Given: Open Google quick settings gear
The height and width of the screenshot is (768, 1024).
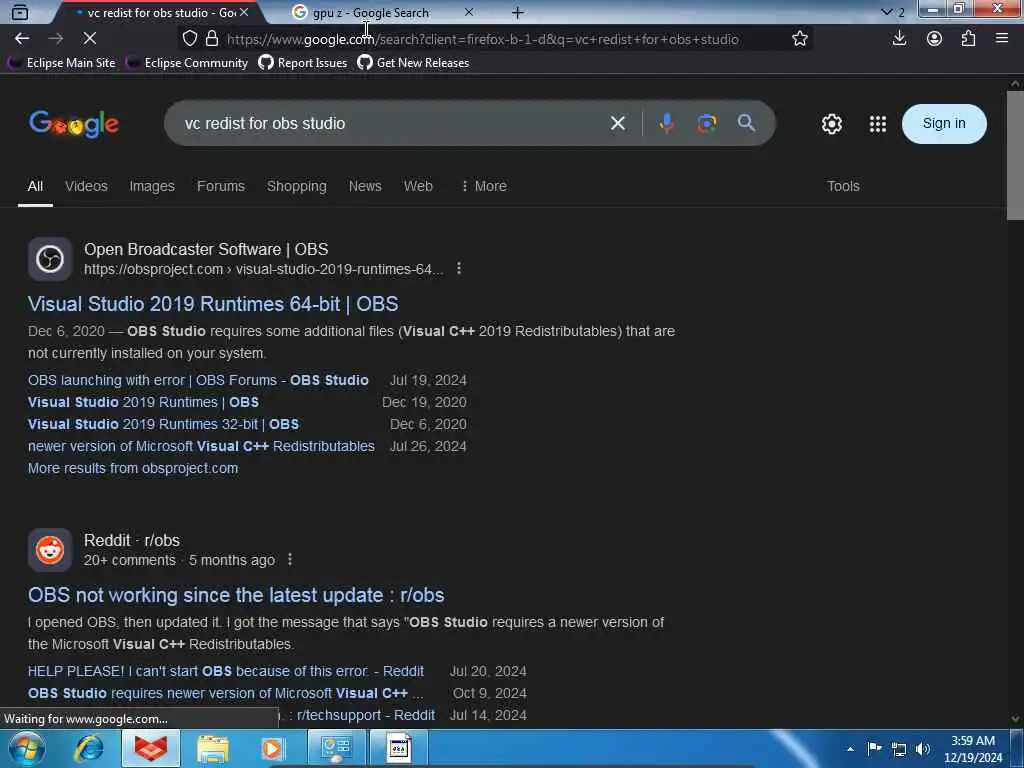Looking at the screenshot, I should [831, 123].
